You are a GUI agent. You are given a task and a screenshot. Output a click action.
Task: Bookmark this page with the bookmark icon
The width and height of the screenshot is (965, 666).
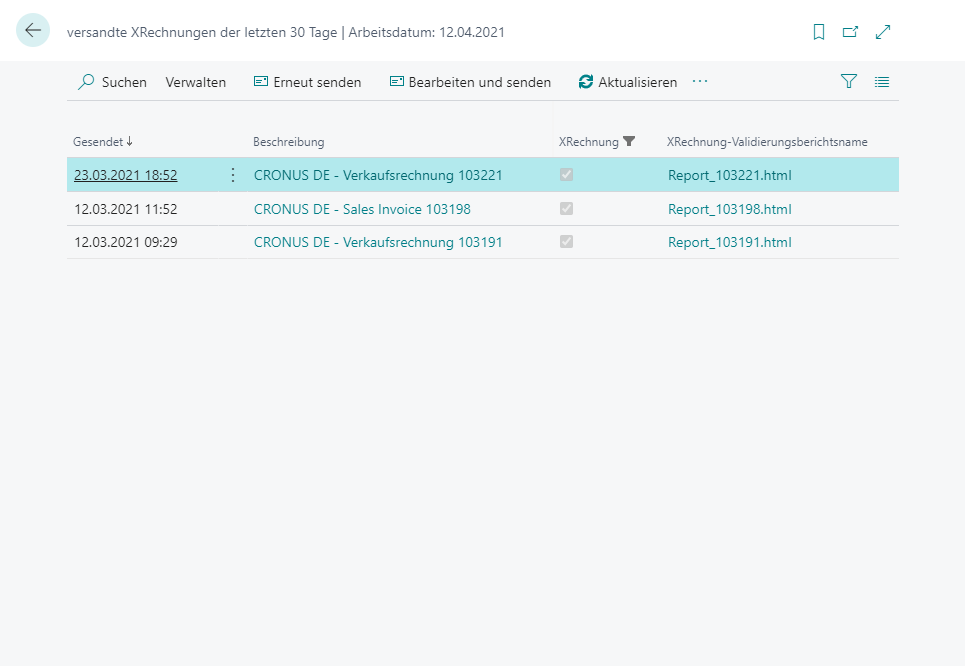(x=819, y=32)
